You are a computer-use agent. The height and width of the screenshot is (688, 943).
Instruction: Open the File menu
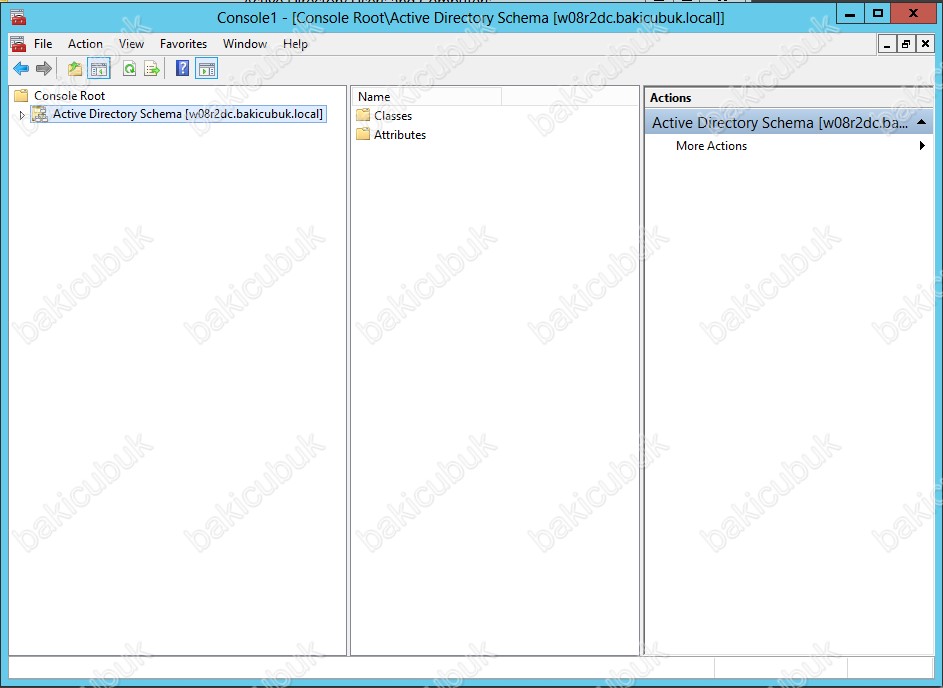click(x=43, y=44)
